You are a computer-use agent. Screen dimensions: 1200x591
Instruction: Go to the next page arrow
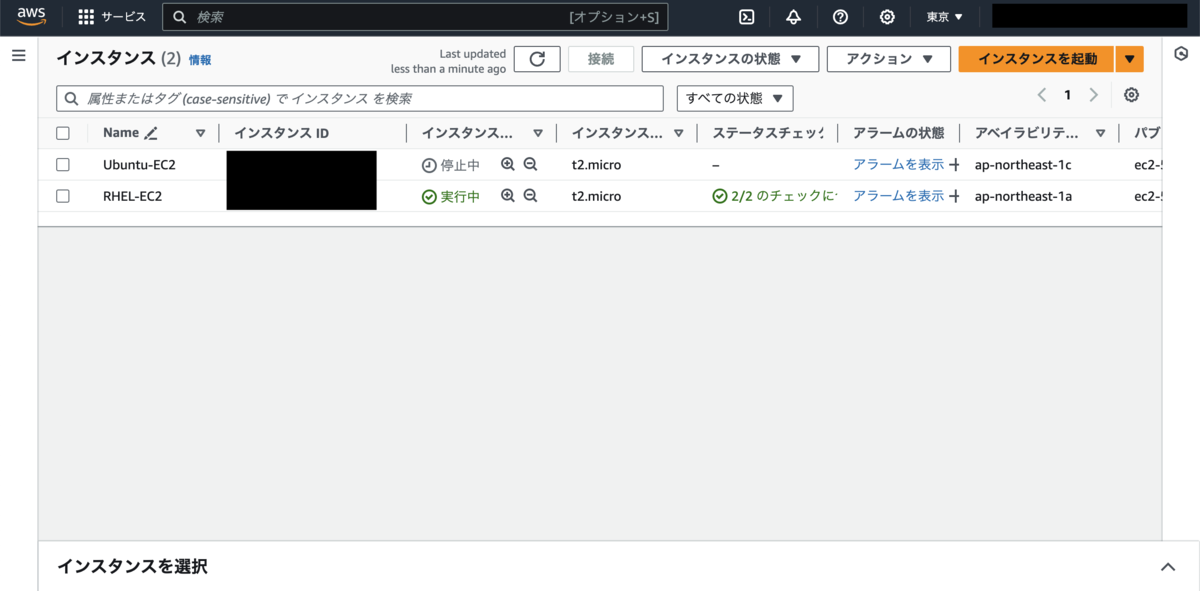point(1093,95)
